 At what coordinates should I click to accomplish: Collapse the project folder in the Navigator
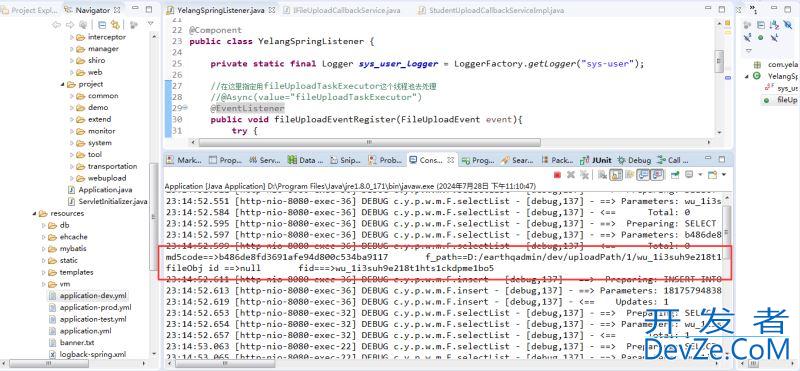point(62,84)
